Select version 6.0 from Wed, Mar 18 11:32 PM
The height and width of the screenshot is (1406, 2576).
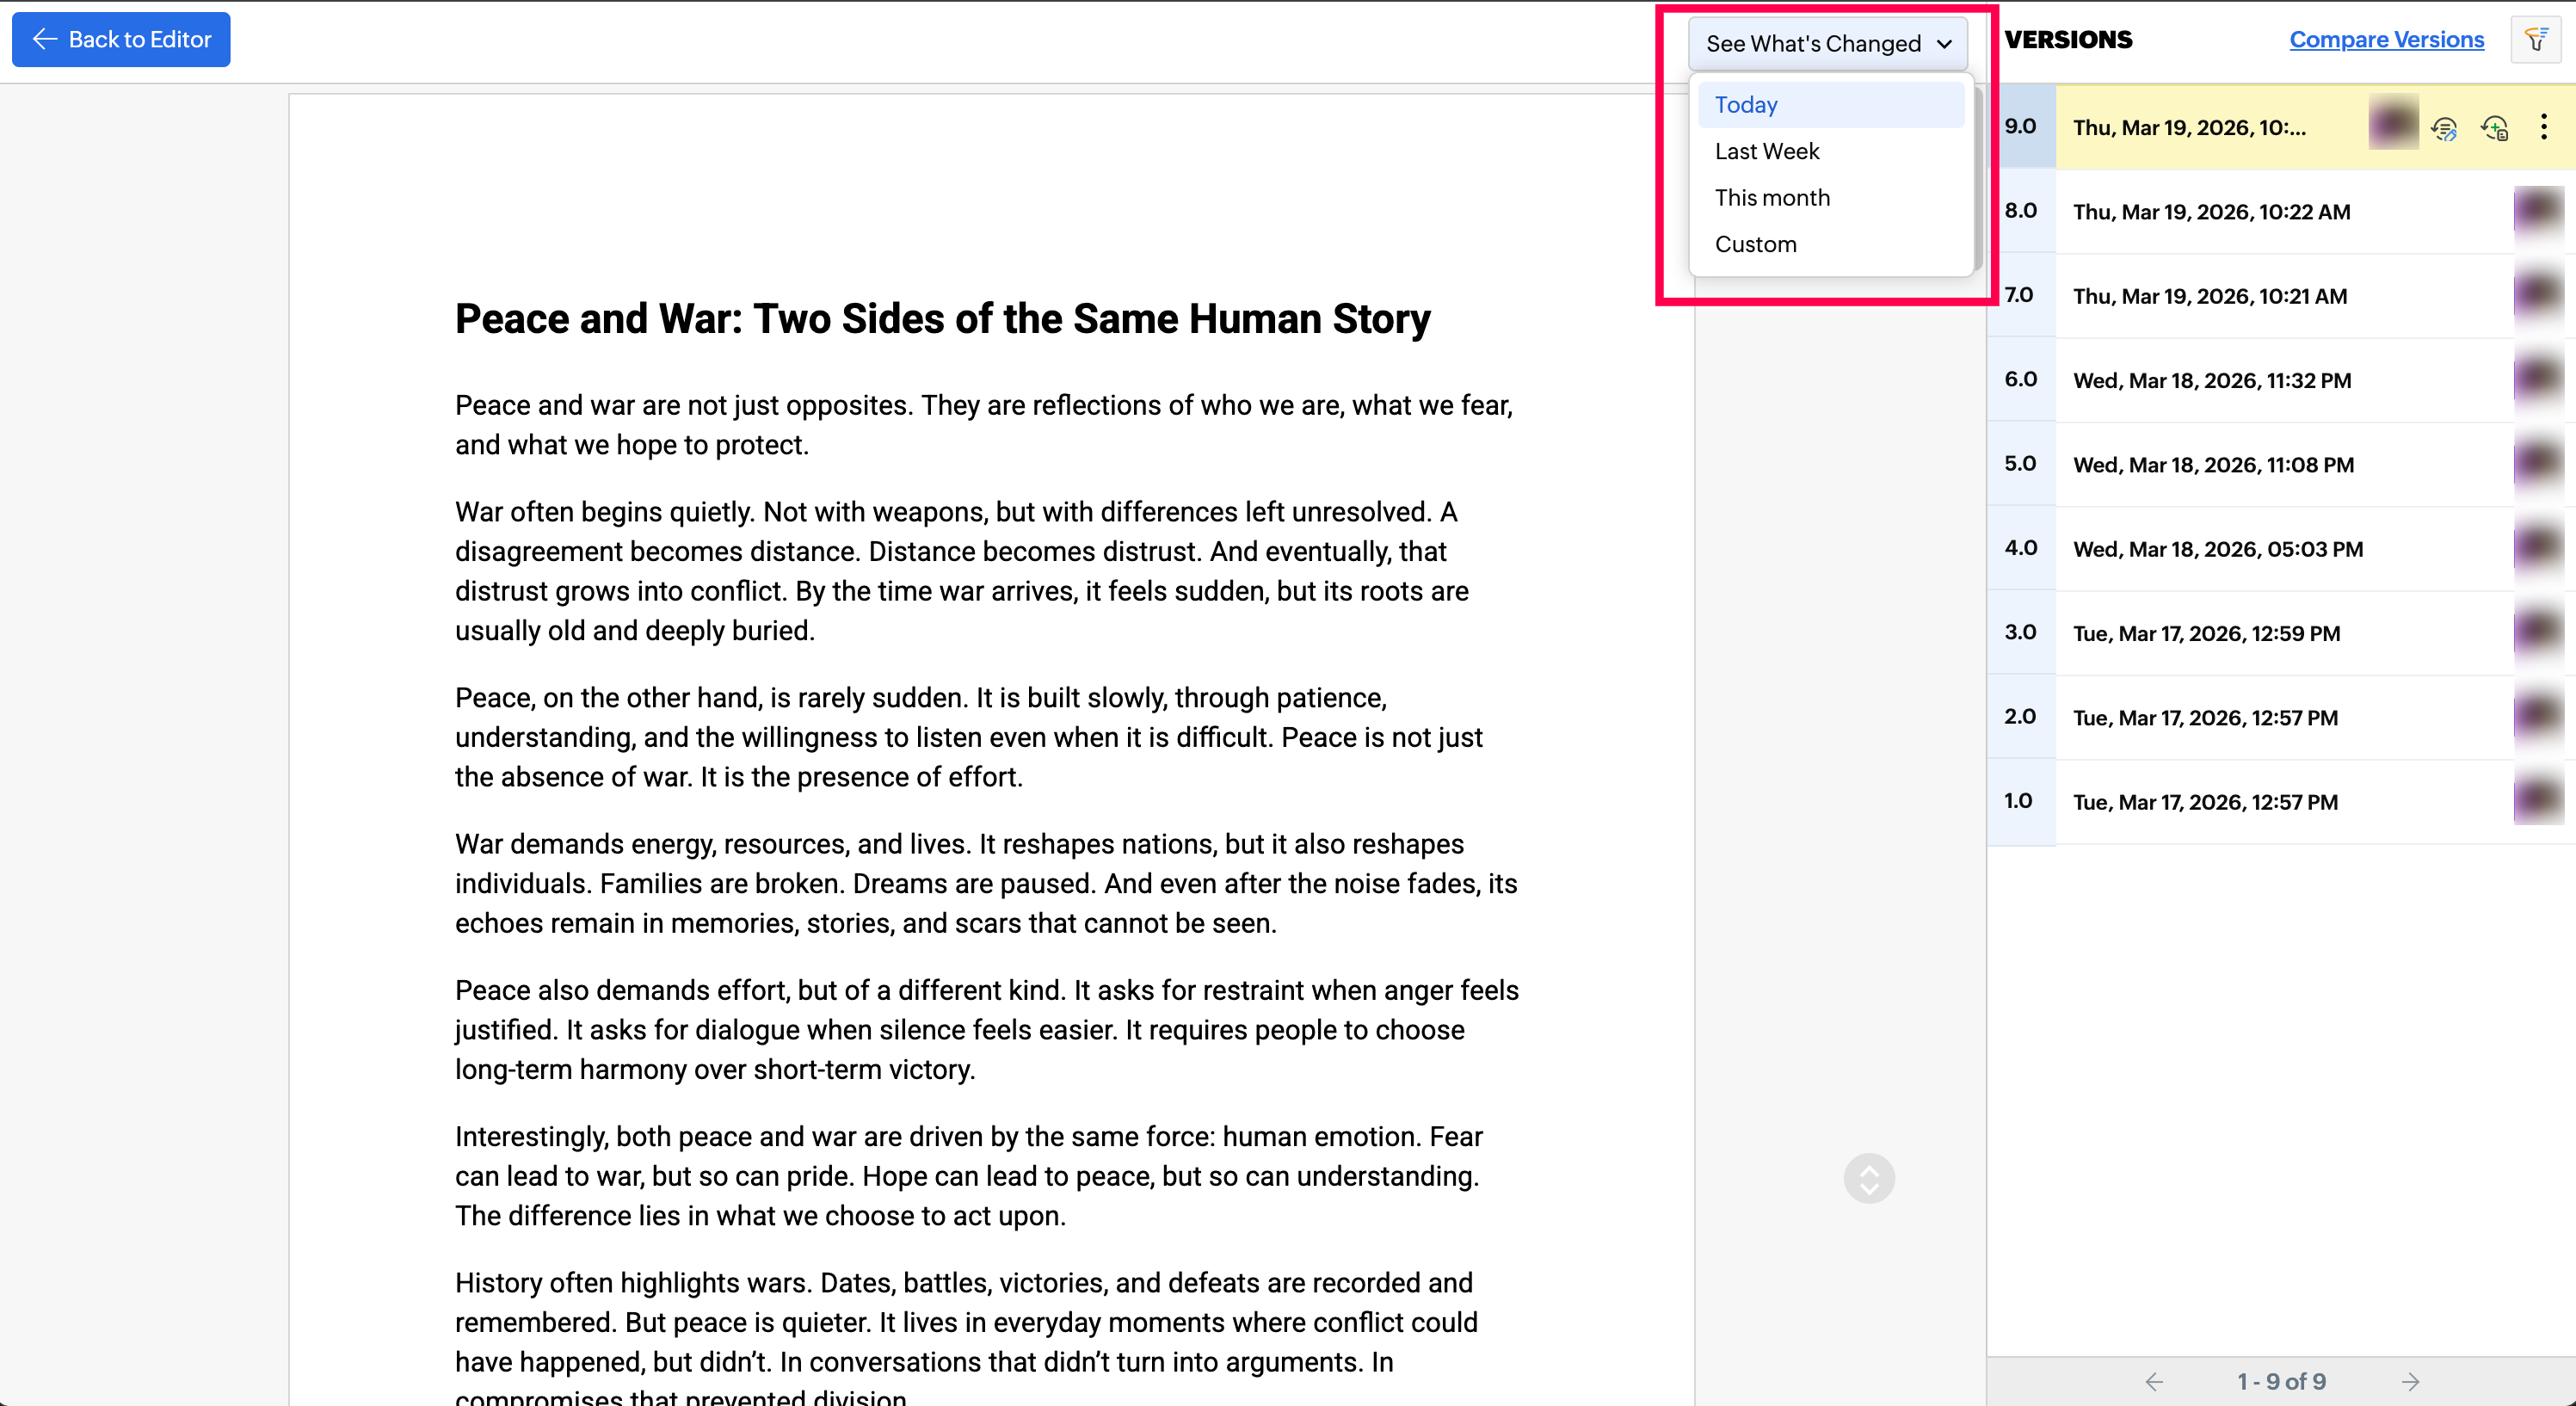pos(2212,381)
